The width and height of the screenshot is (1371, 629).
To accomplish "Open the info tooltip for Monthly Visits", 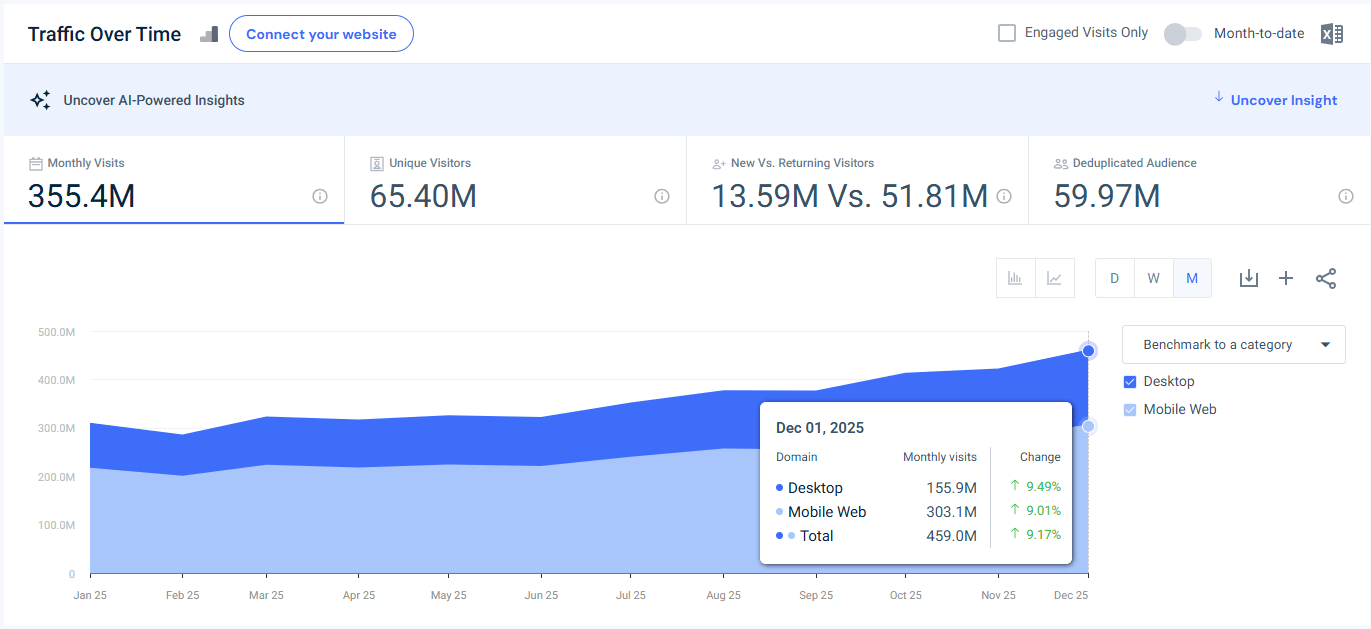I will pyautogui.click(x=319, y=197).
